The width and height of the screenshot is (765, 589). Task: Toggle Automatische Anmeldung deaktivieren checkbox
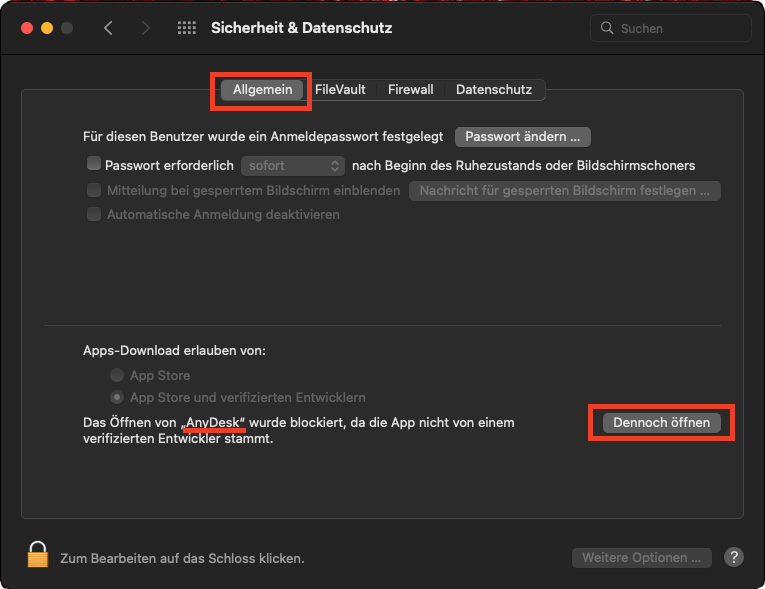[94, 214]
